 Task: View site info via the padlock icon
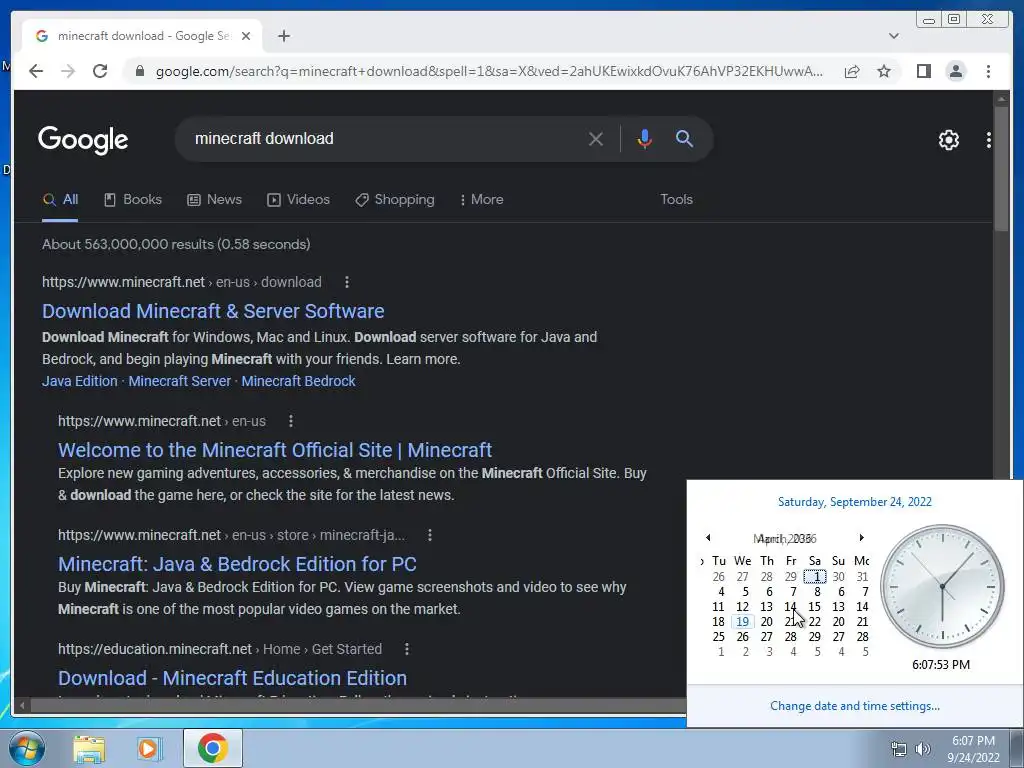click(140, 71)
